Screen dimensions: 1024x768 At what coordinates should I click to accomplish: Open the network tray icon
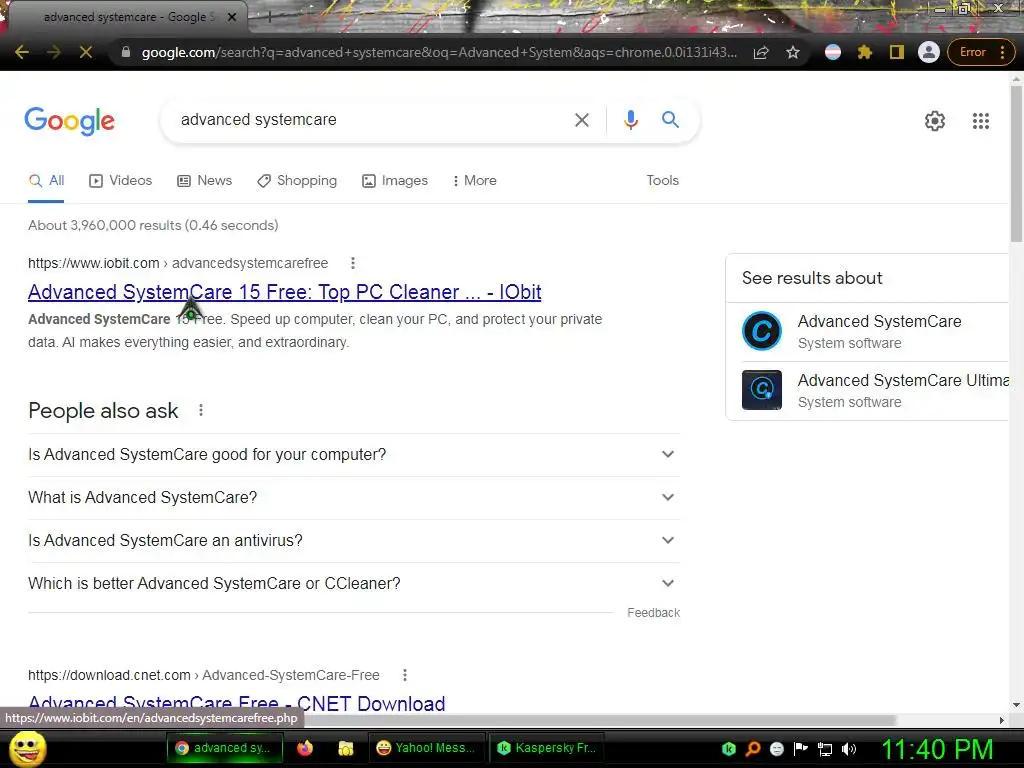[825, 749]
